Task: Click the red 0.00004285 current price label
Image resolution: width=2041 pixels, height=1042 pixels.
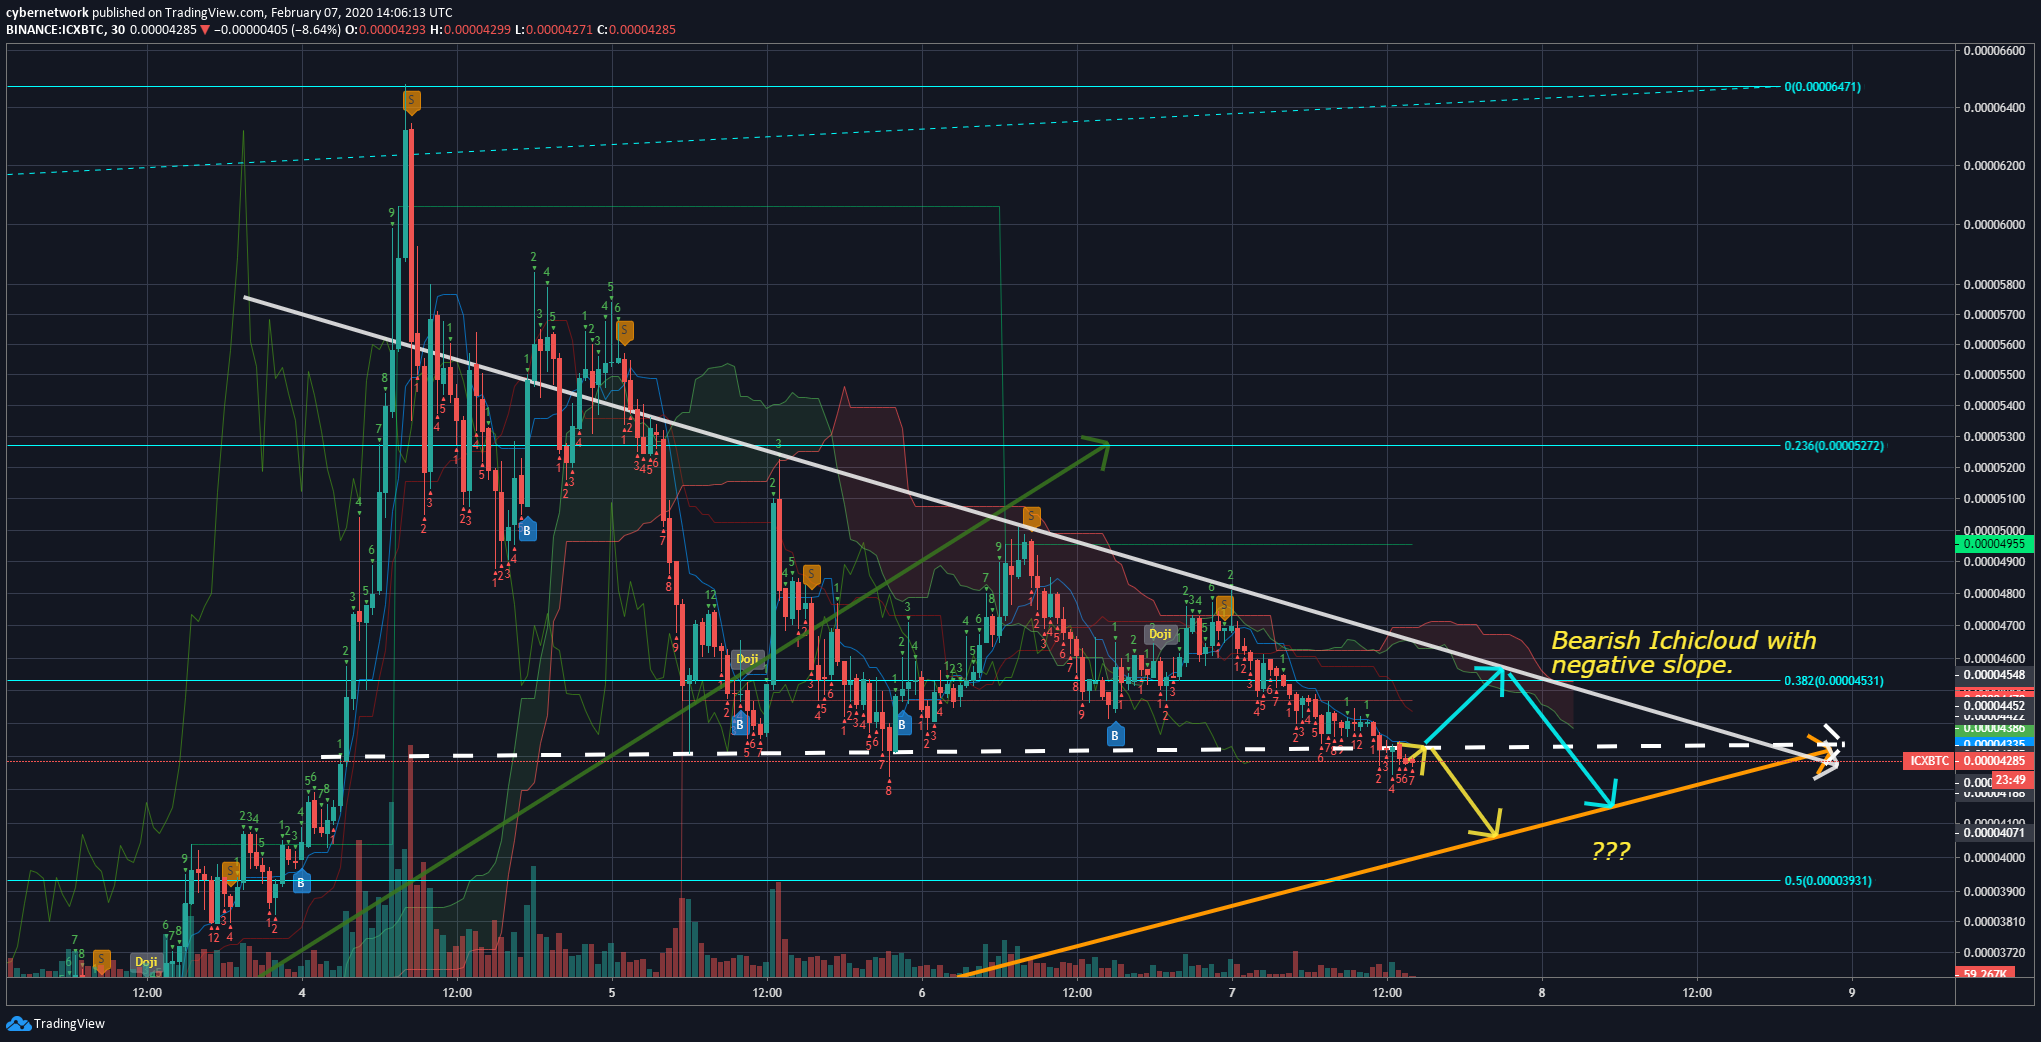Action: pos(1994,761)
